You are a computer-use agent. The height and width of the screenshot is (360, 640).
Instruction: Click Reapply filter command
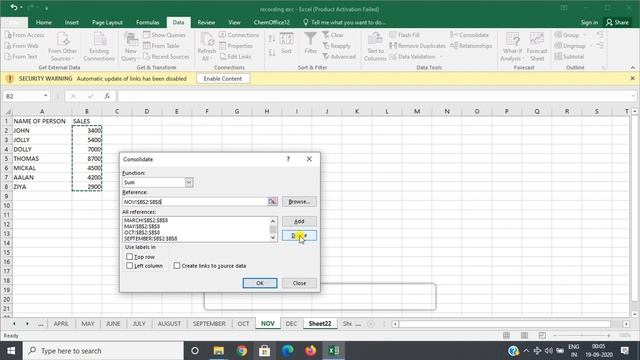(x=336, y=46)
